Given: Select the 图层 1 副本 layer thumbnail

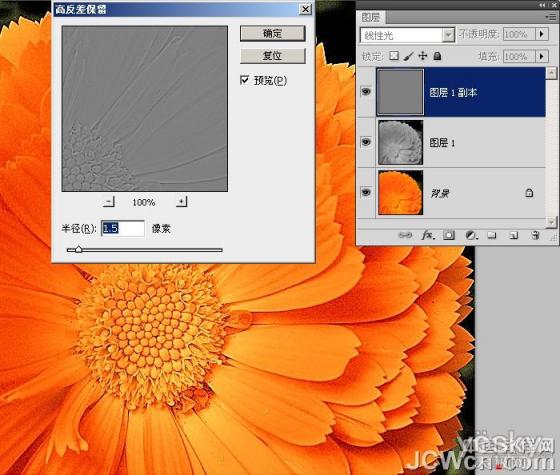Looking at the screenshot, I should point(400,92).
